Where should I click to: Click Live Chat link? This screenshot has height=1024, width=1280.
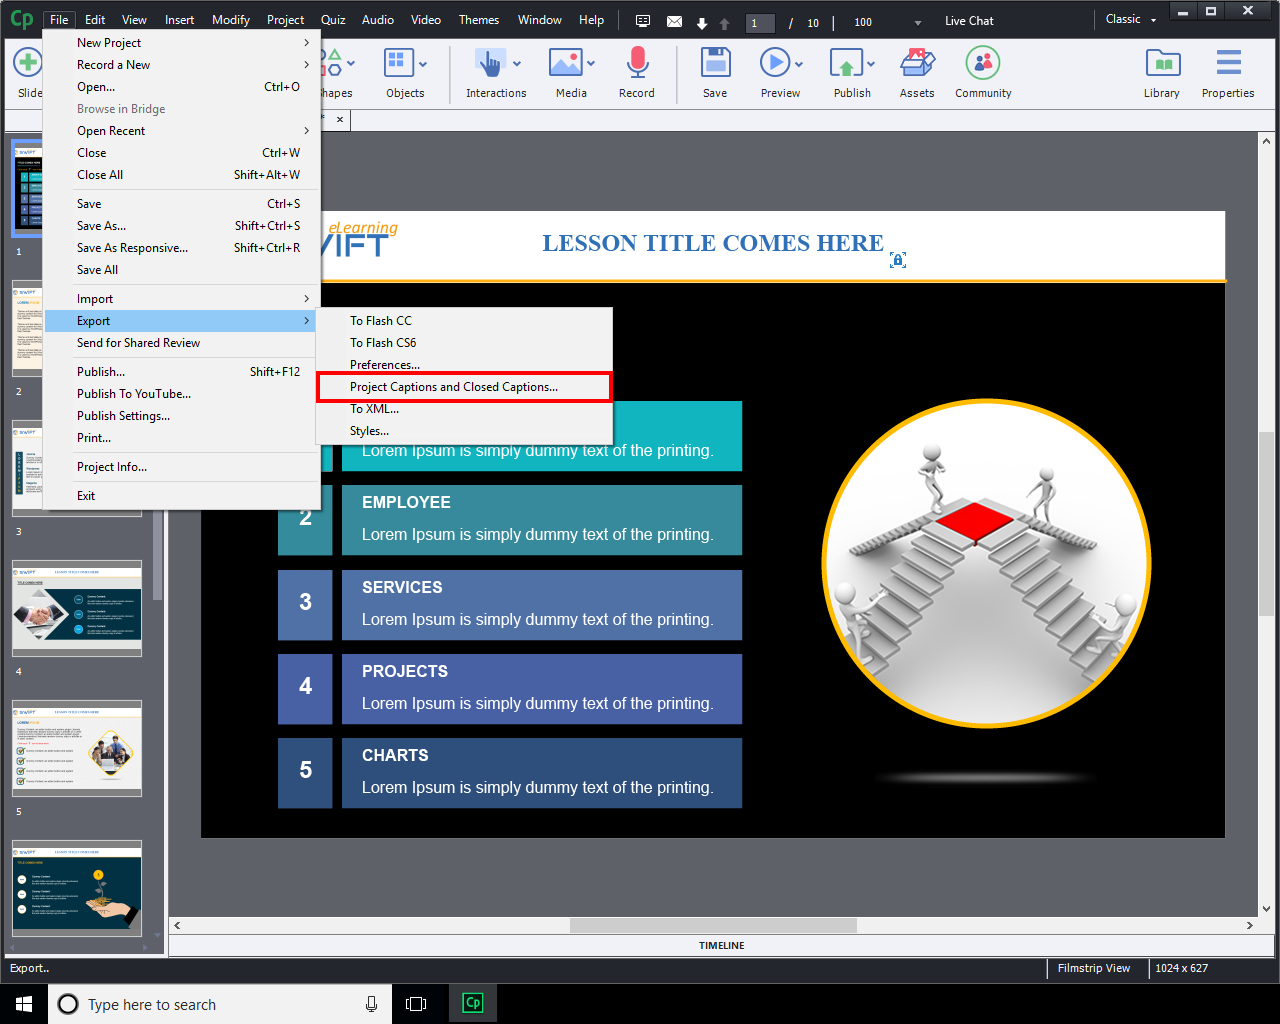(969, 21)
